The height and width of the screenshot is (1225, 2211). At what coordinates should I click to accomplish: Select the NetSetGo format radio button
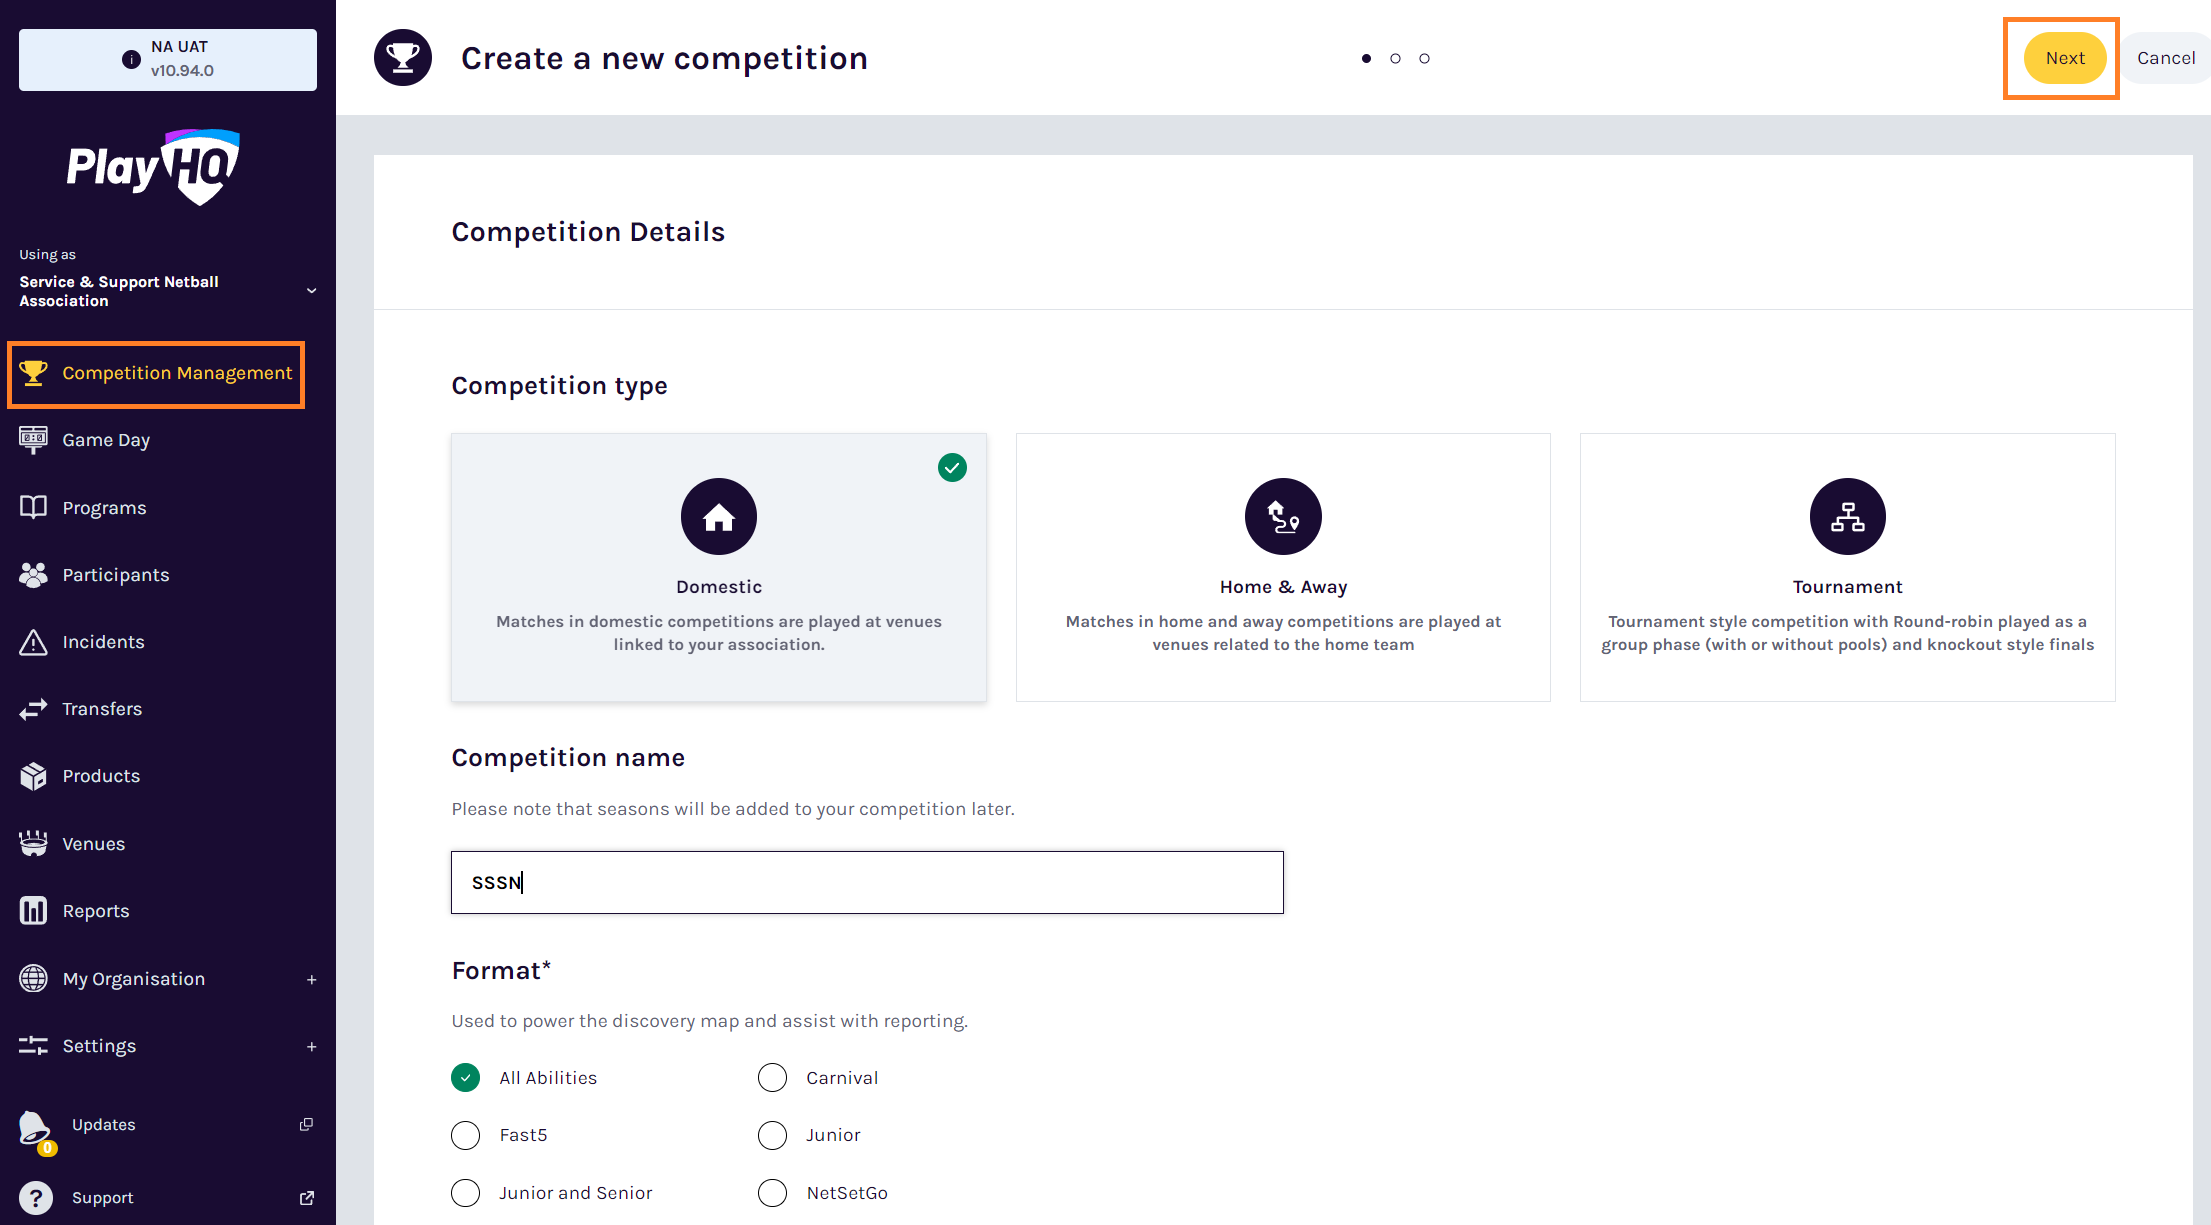tap(773, 1193)
